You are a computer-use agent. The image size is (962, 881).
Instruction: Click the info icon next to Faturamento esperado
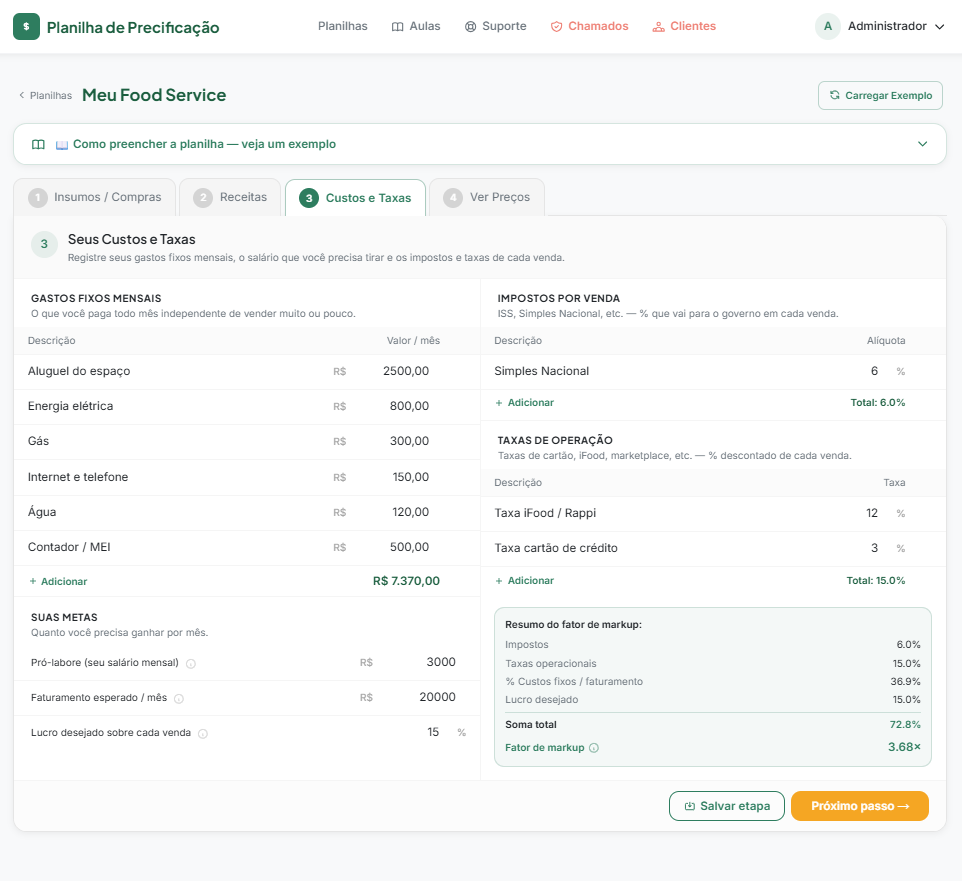pos(179,699)
